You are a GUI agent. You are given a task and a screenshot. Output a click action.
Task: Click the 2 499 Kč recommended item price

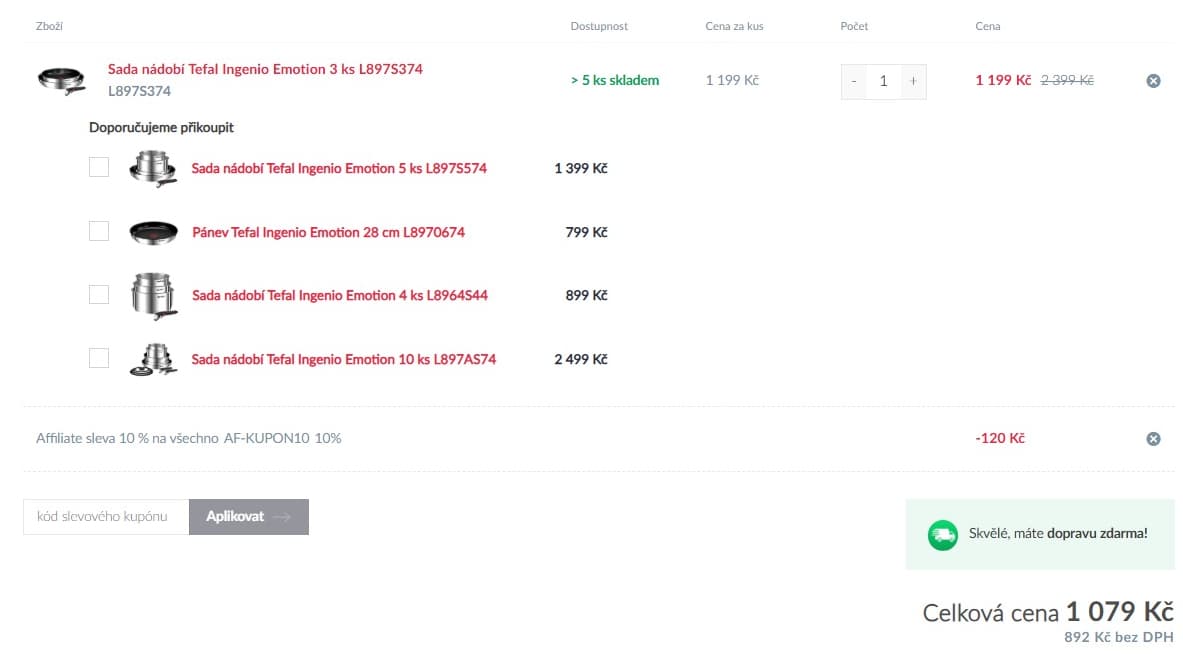(581, 360)
